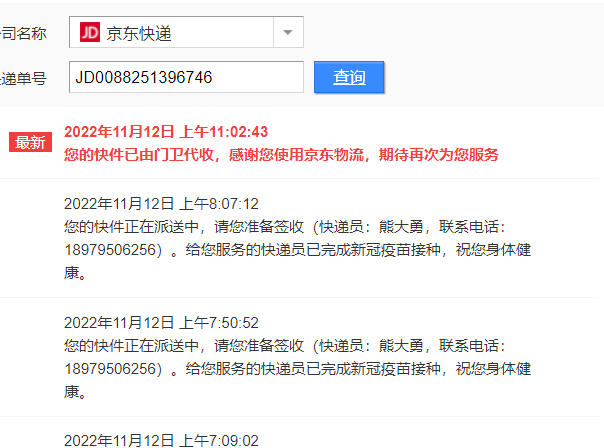
Task: Click the red 最新 badge
Action: [x=30, y=142]
